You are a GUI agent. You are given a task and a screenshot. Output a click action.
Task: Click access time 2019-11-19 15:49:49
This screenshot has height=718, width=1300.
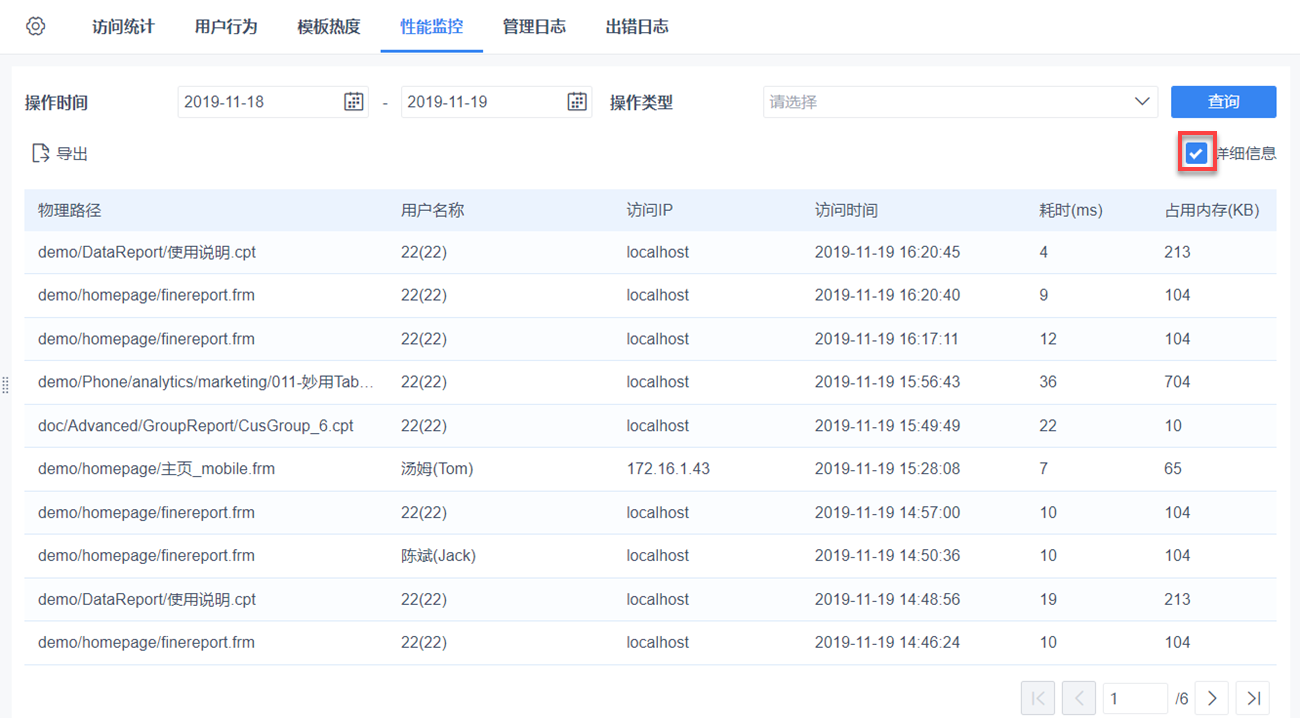pyautogui.click(x=887, y=425)
